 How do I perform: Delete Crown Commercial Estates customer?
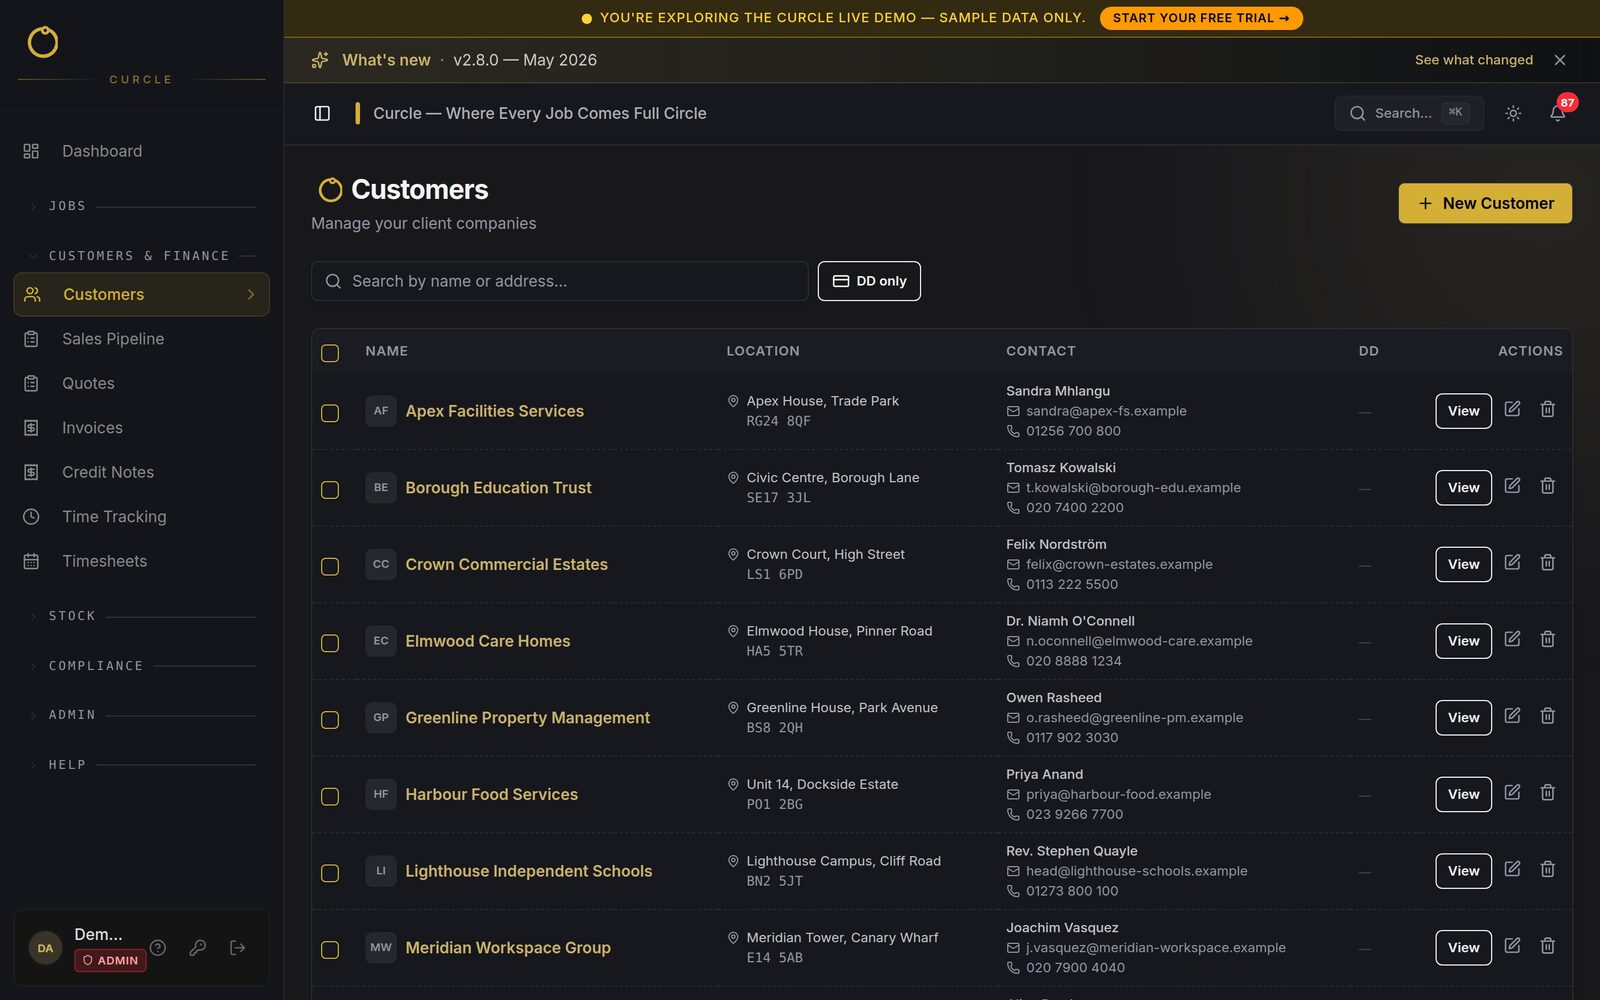(1547, 563)
